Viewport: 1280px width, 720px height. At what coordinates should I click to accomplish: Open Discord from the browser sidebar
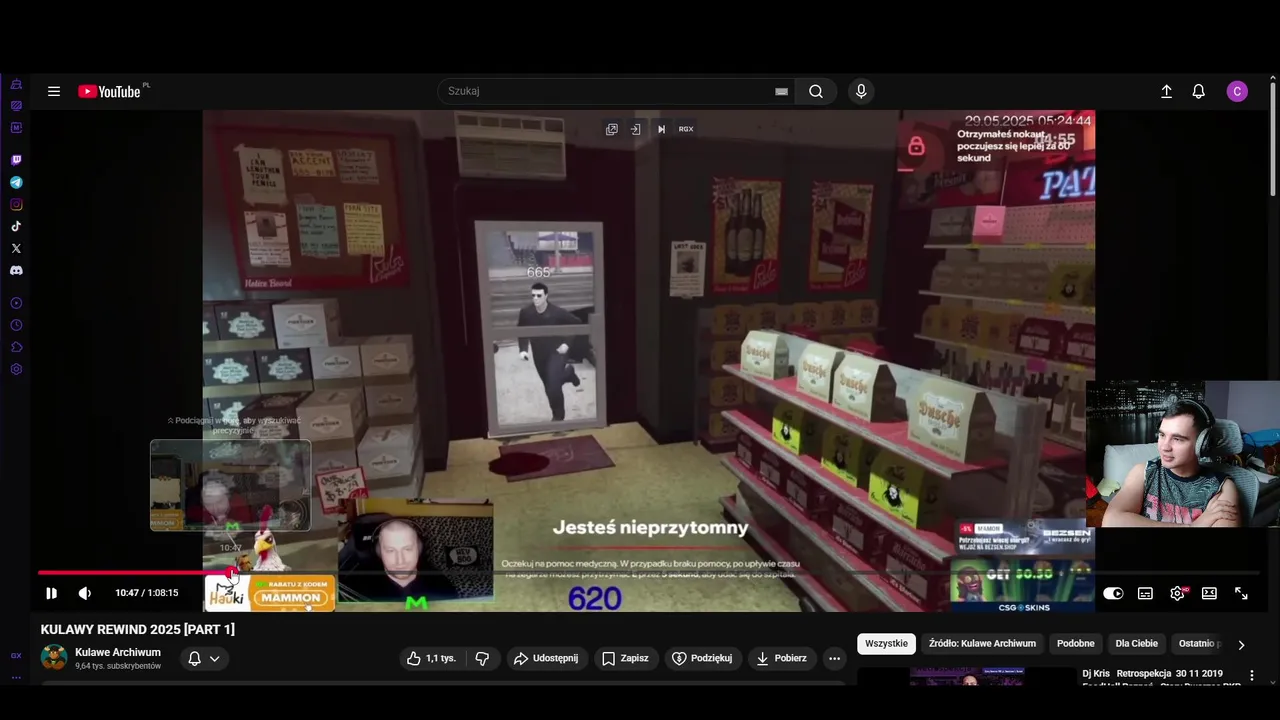tap(16, 270)
